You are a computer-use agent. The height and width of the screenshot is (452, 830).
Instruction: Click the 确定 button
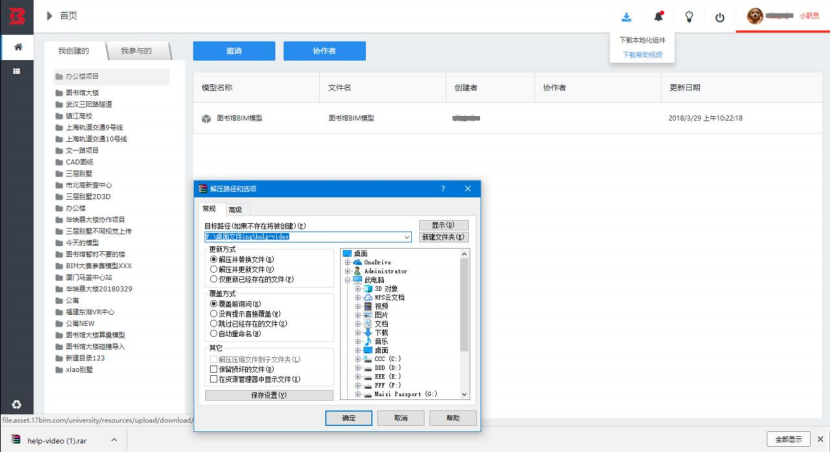pyautogui.click(x=349, y=418)
